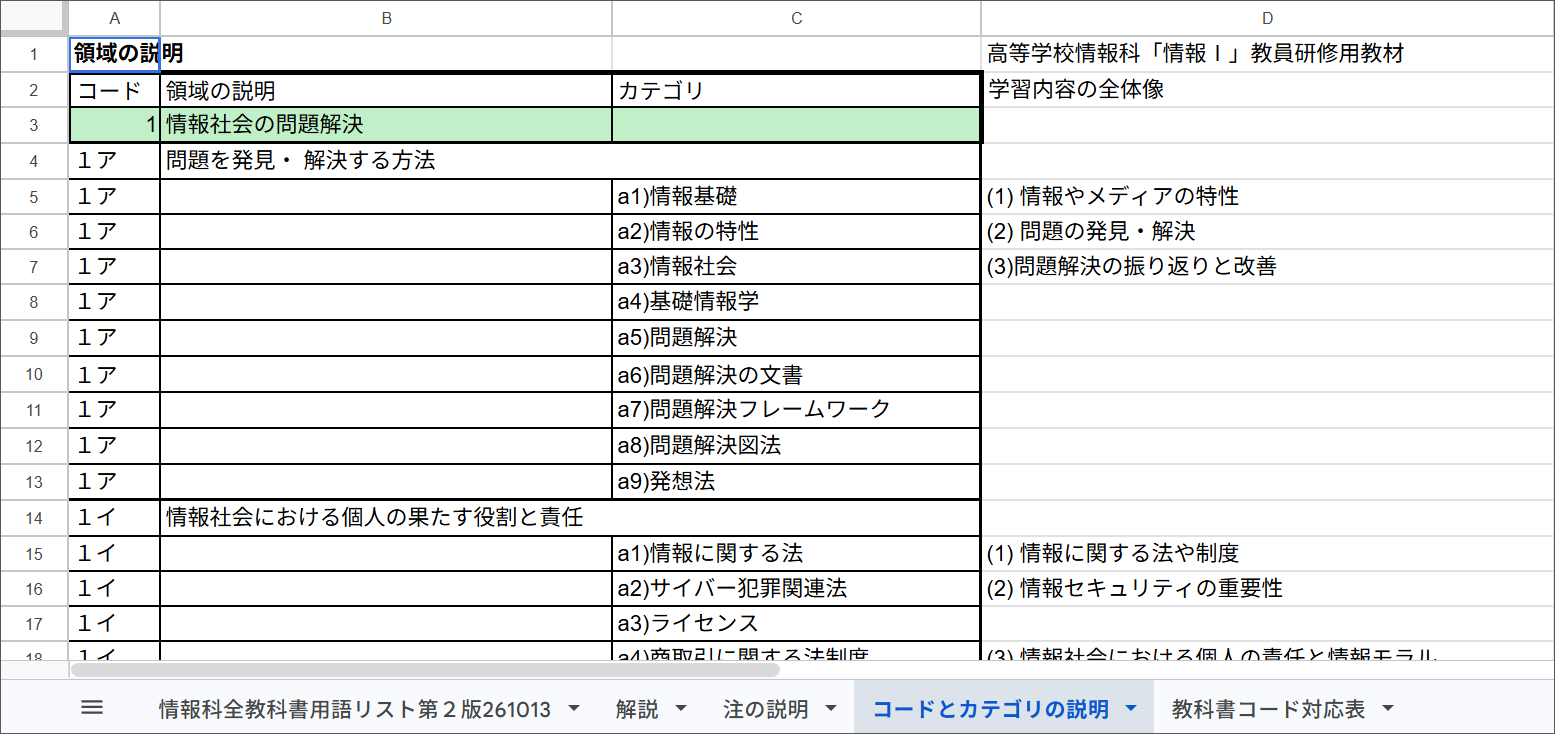Select cell a1)情報基礎
Screen dimensions: 1555x734
[796, 196]
